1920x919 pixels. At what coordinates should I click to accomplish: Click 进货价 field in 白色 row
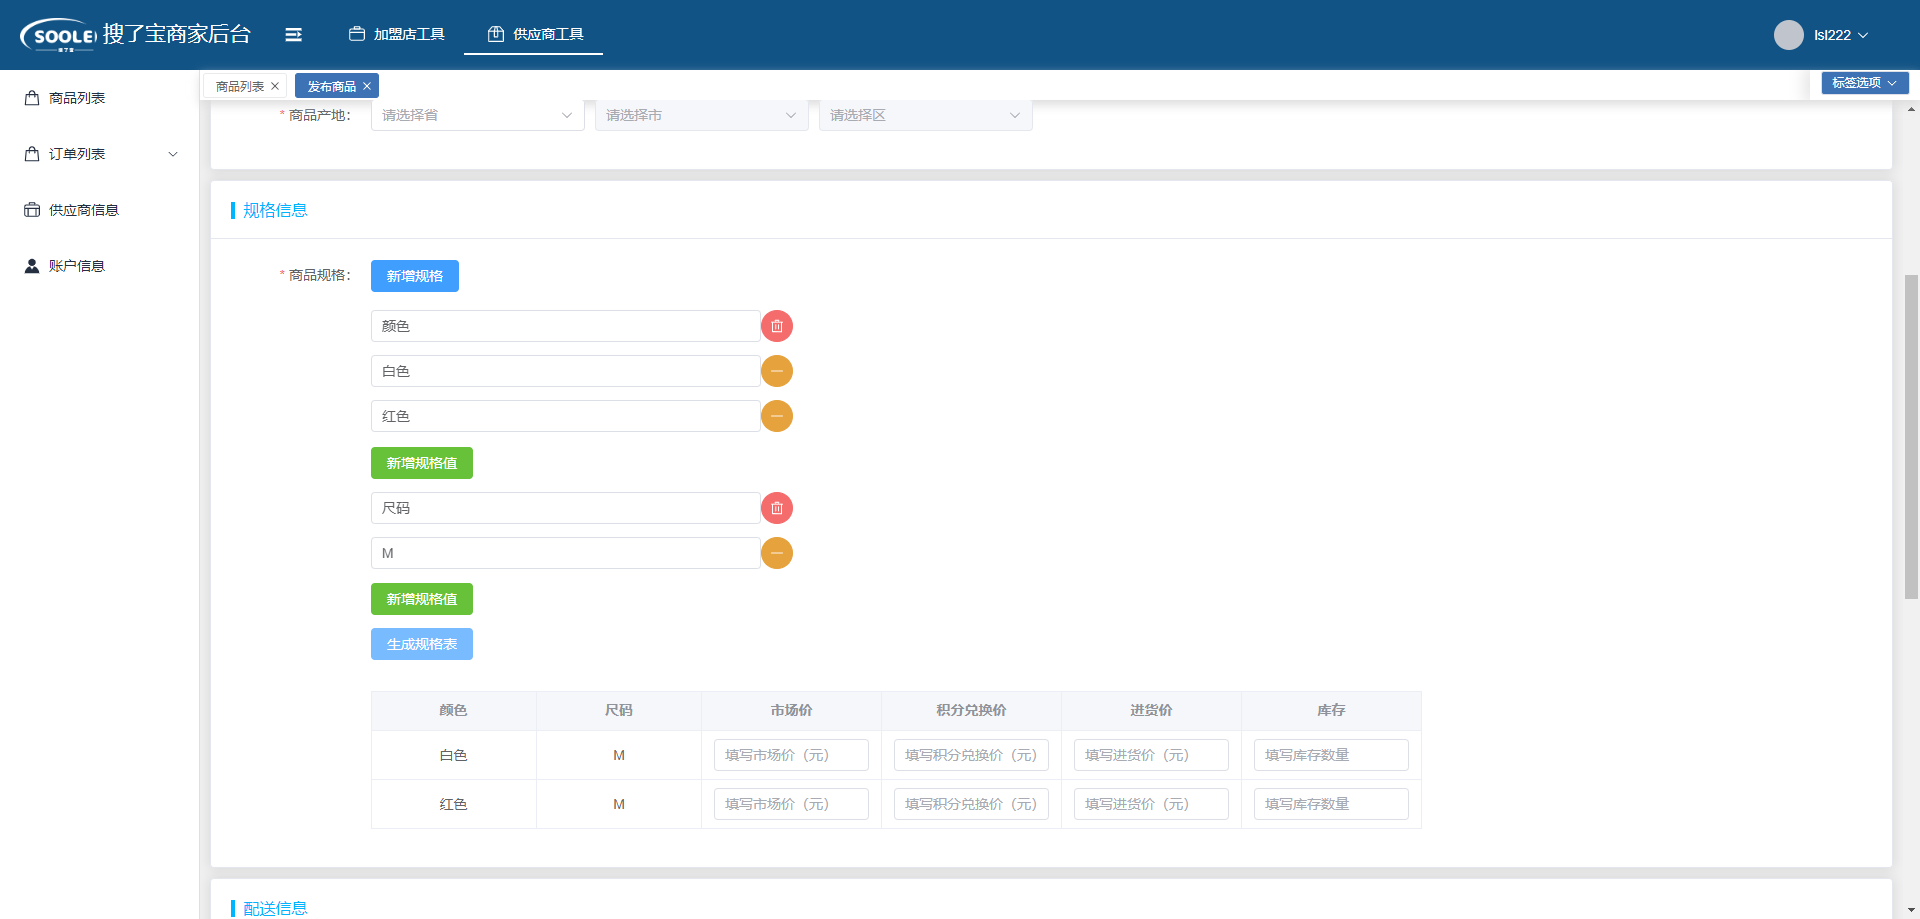click(x=1151, y=755)
